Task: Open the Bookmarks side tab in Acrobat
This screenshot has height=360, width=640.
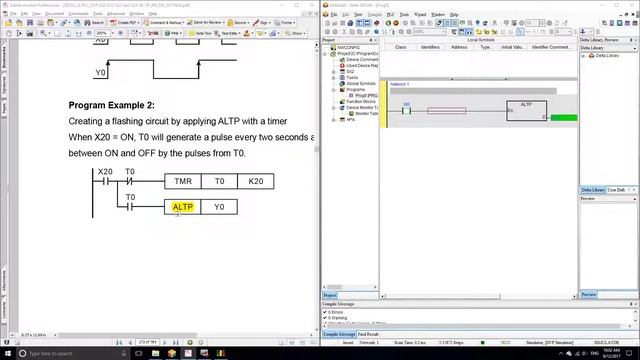Action: click(x=4, y=57)
